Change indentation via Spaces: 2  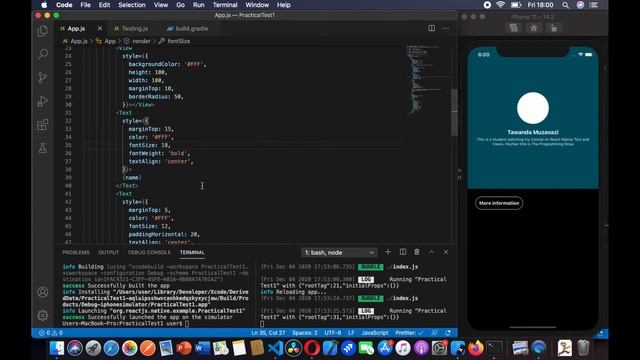tap(304, 333)
